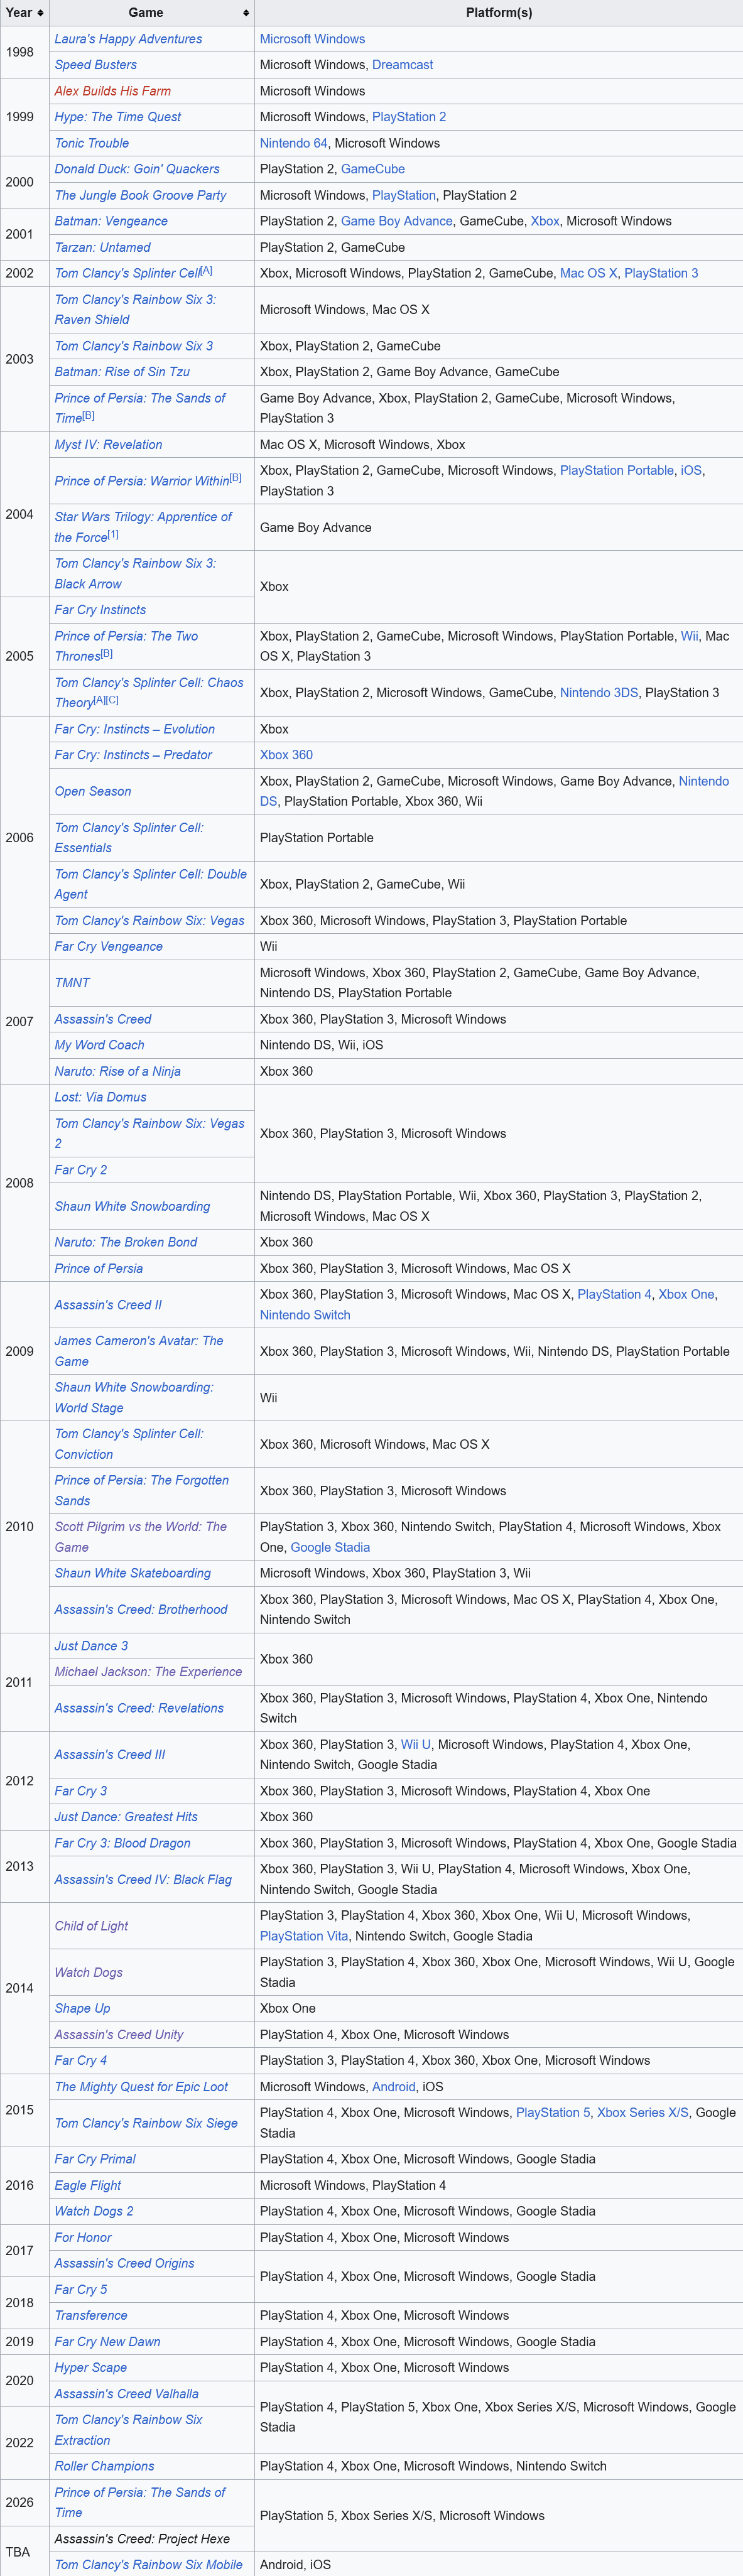
Task: Open Michael Jackson: The Experience link
Action: click(x=148, y=1672)
